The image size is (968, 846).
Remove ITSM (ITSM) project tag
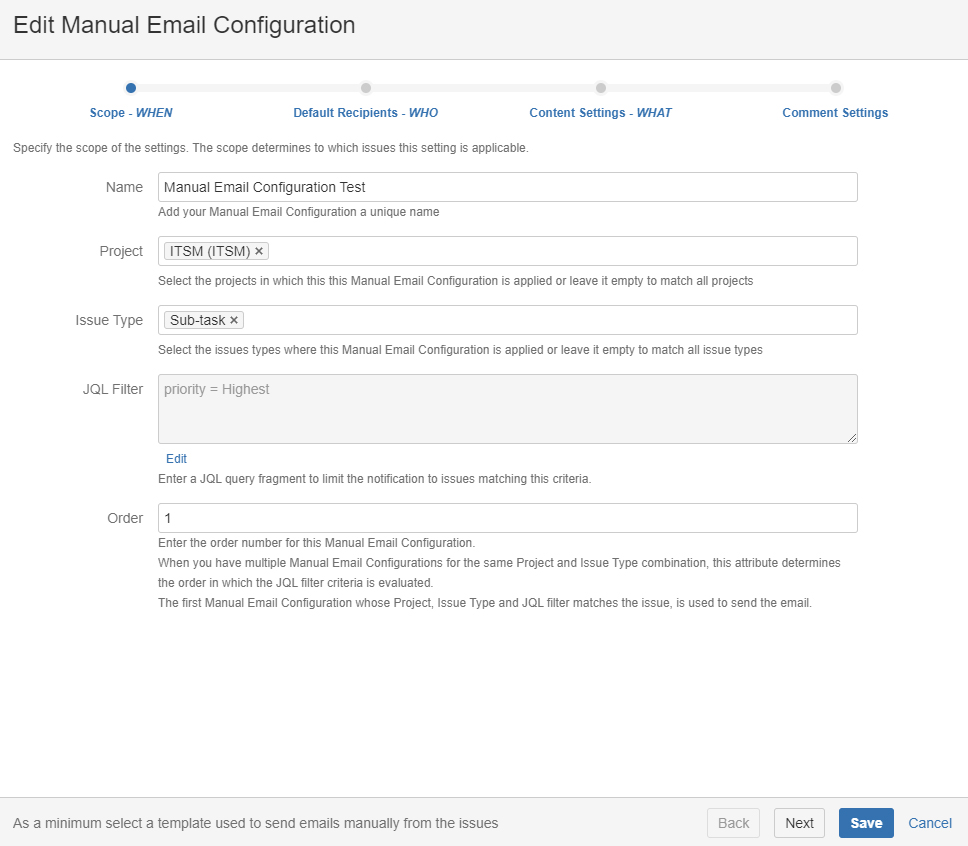coord(259,251)
